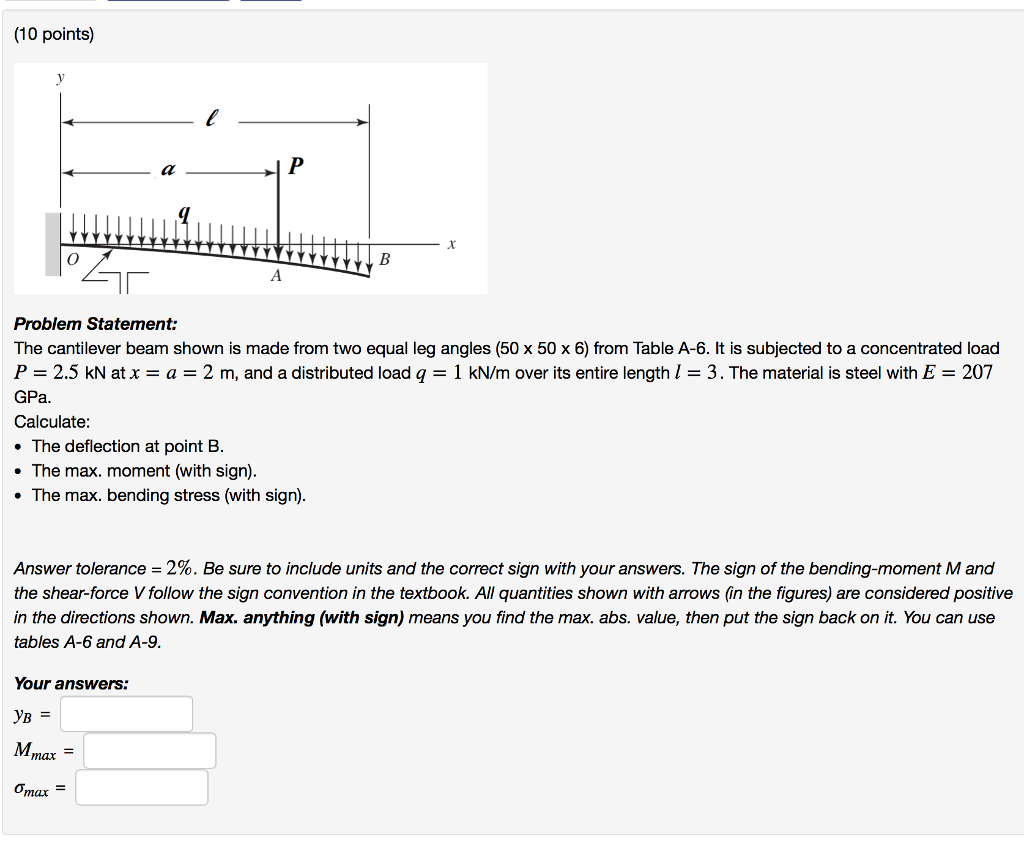Click the Mmax answer input field
1024x843 pixels.
click(x=149, y=750)
